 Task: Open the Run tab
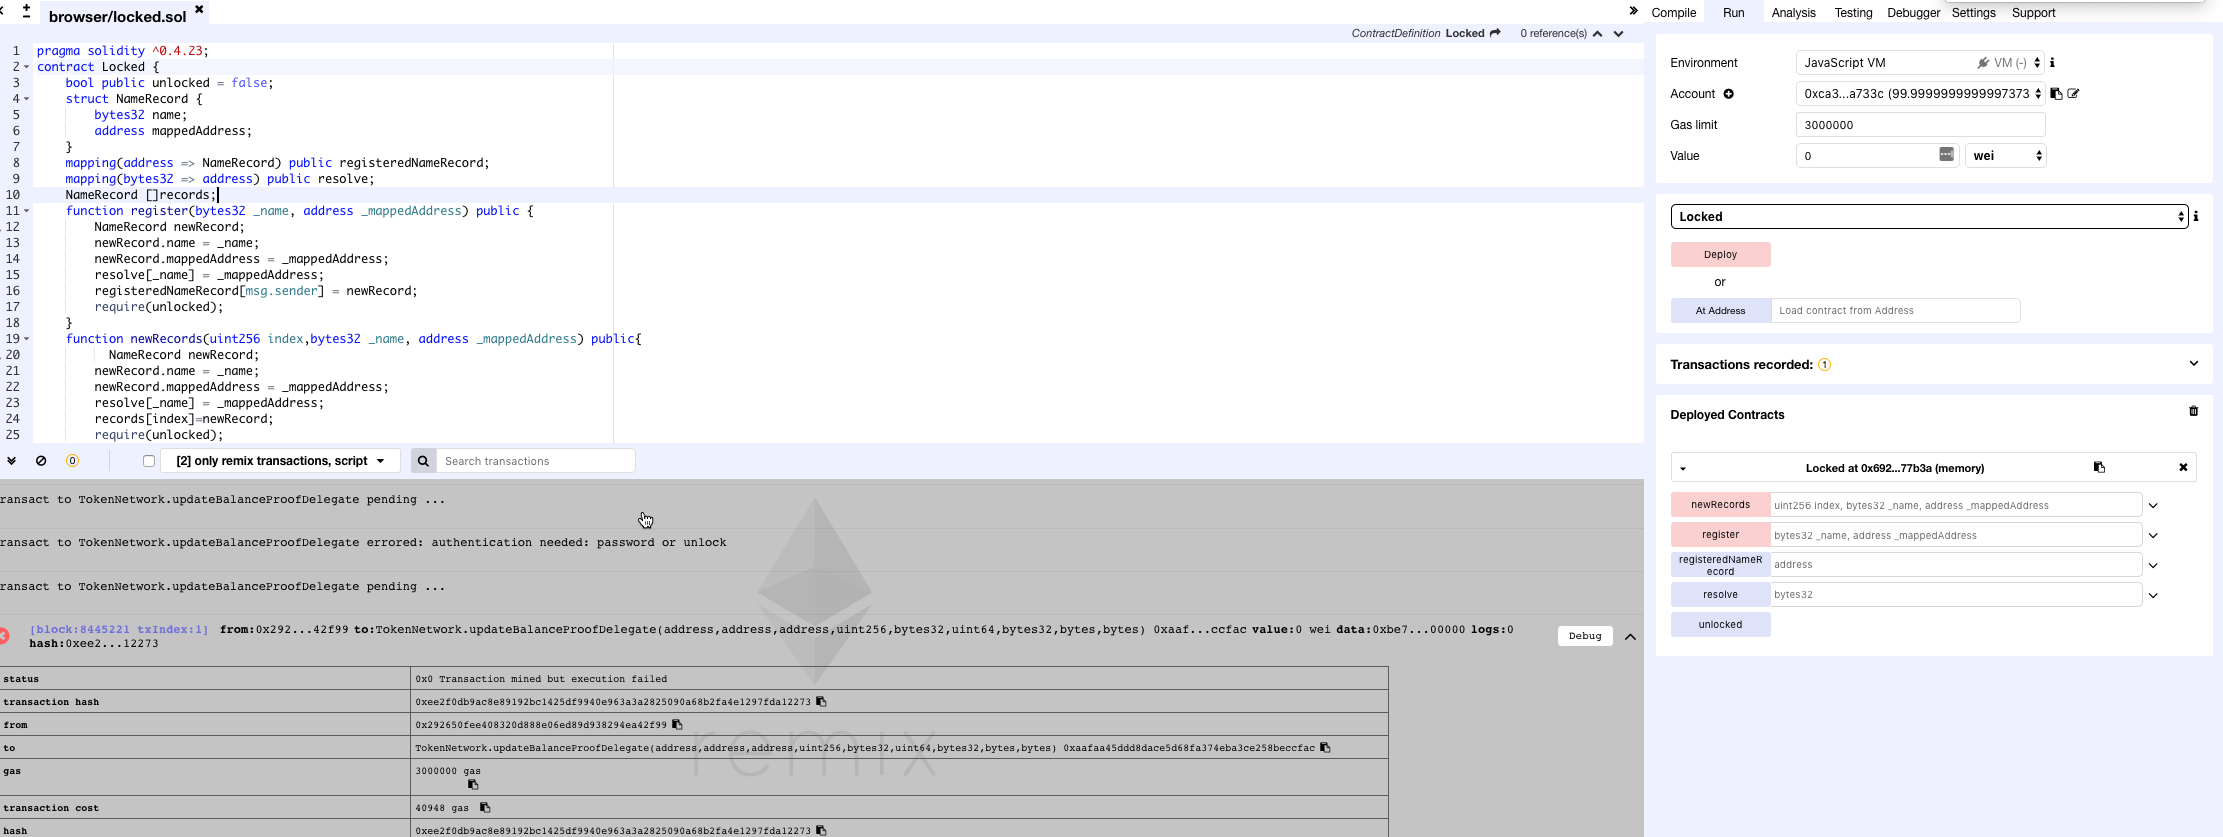tap(1733, 13)
